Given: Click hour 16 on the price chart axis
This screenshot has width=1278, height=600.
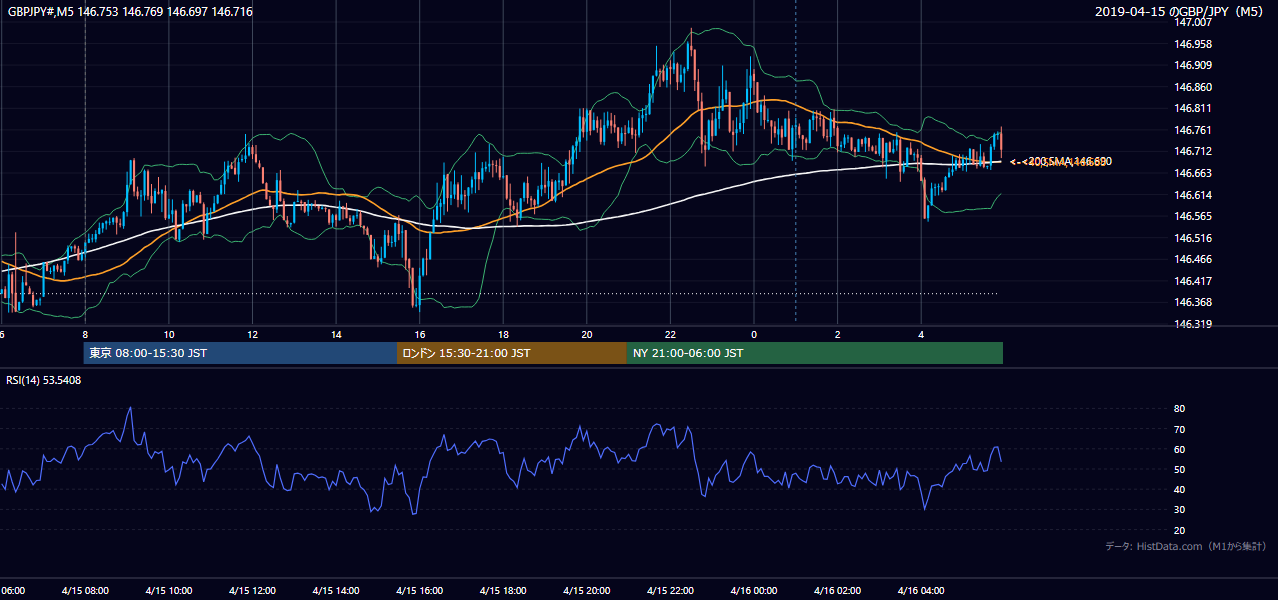Looking at the screenshot, I should [x=420, y=334].
